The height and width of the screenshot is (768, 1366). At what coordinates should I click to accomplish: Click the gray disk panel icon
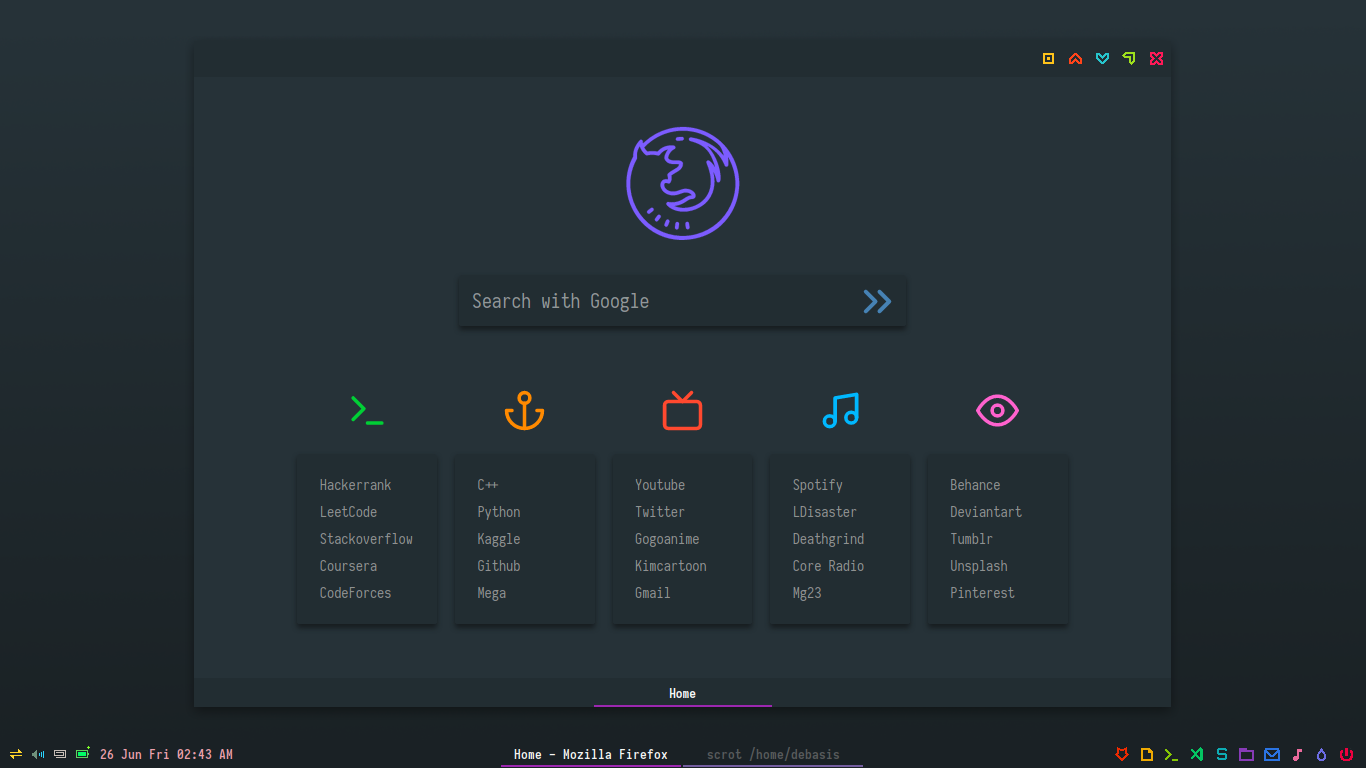click(60, 754)
